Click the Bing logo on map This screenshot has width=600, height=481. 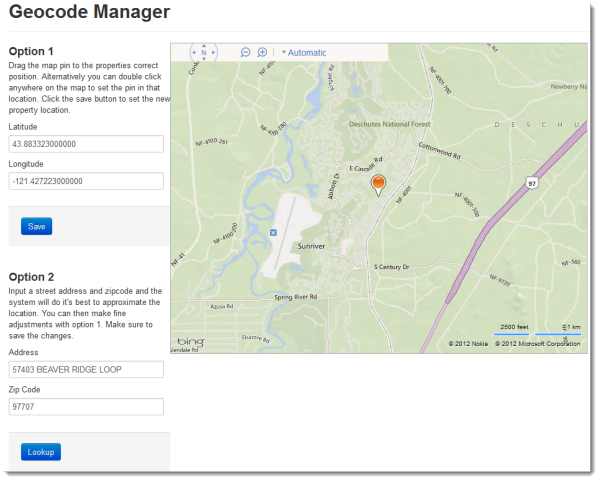point(191,341)
